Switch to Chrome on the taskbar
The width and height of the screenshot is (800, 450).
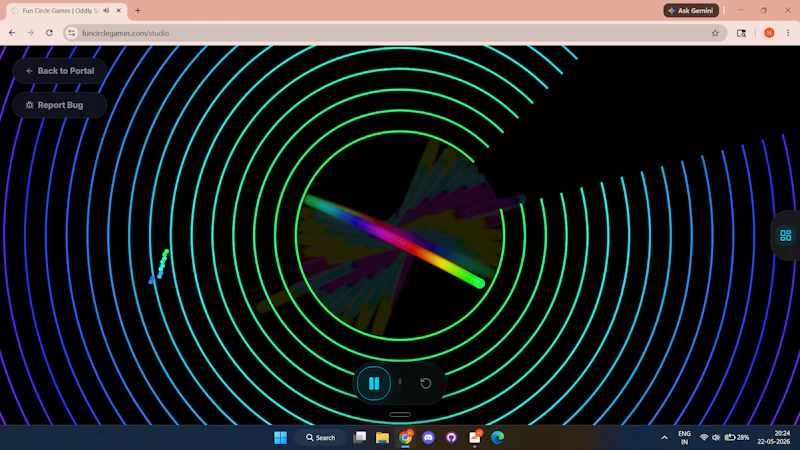click(406, 438)
